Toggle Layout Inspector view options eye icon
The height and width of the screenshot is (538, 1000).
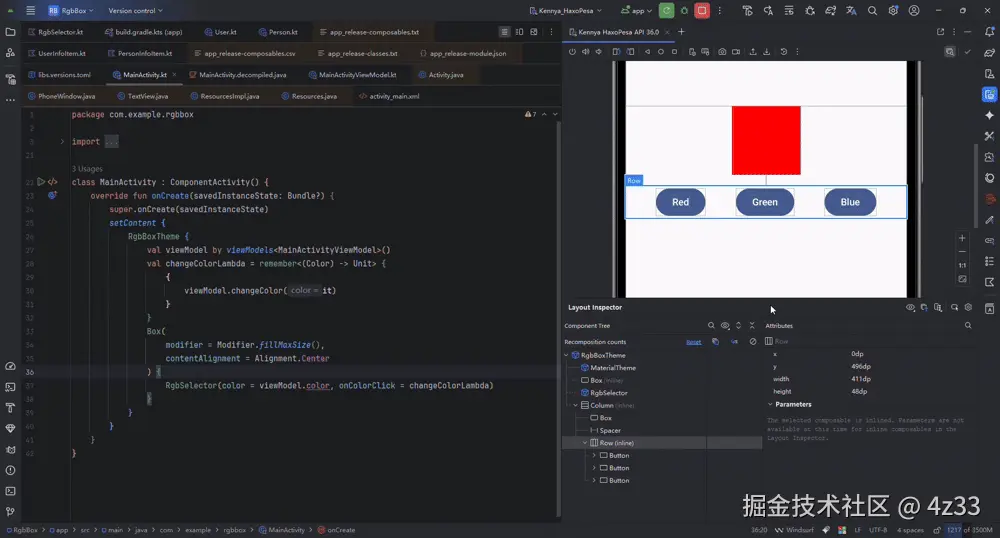click(x=910, y=307)
